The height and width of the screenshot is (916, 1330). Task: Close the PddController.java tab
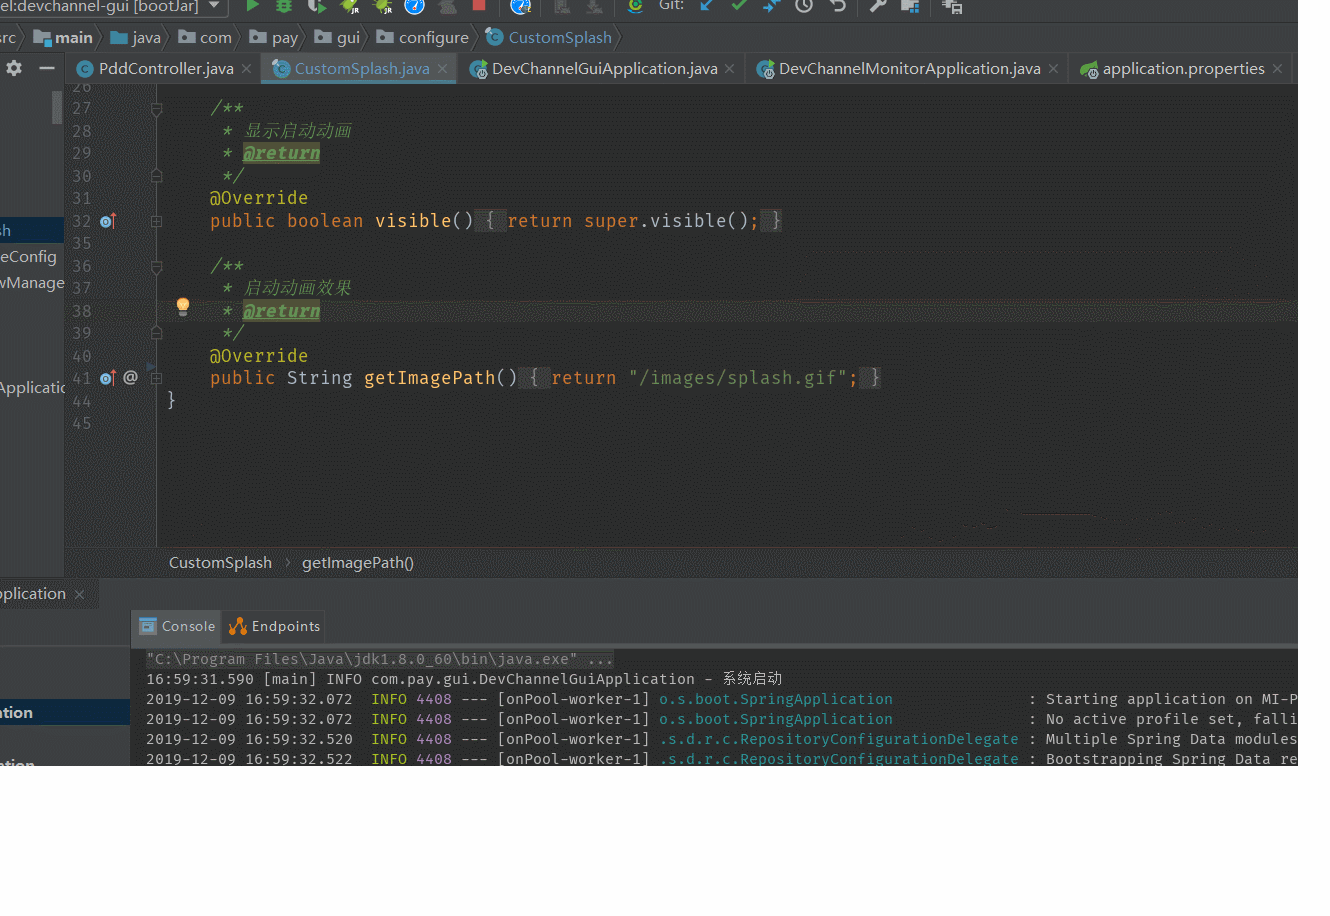[x=246, y=69]
